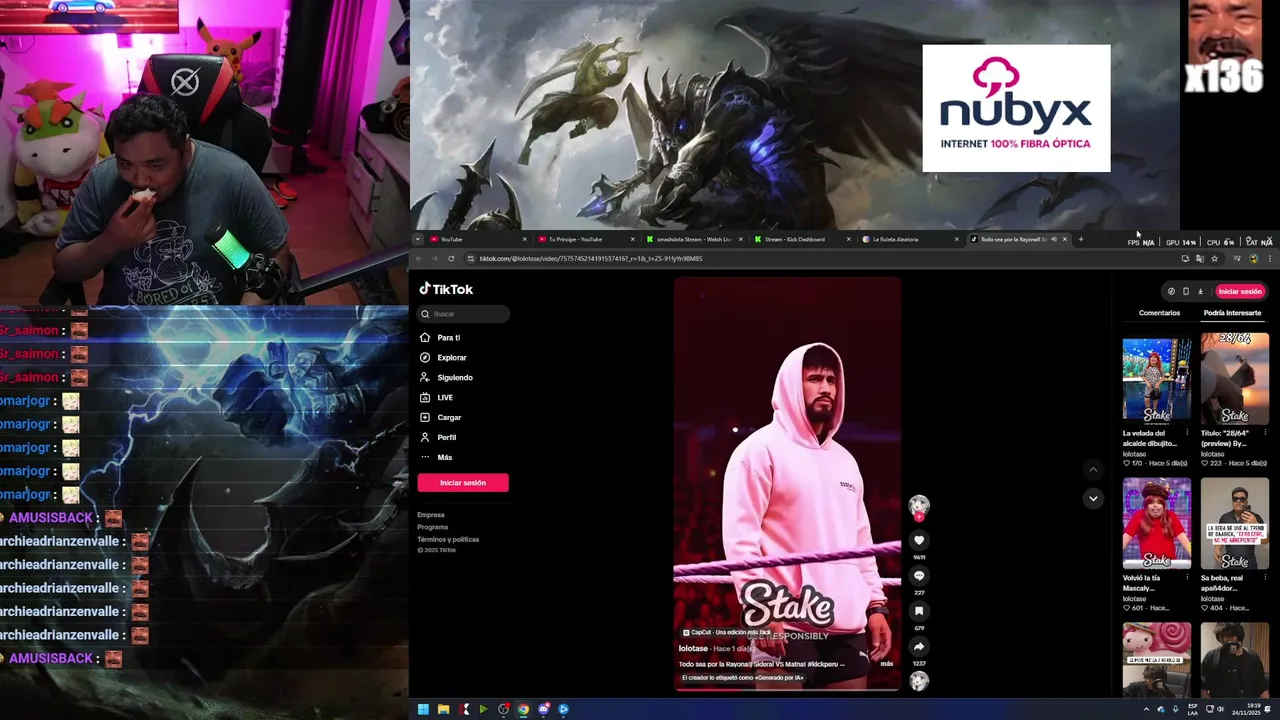Expand the caption with 'más'

coord(886,664)
